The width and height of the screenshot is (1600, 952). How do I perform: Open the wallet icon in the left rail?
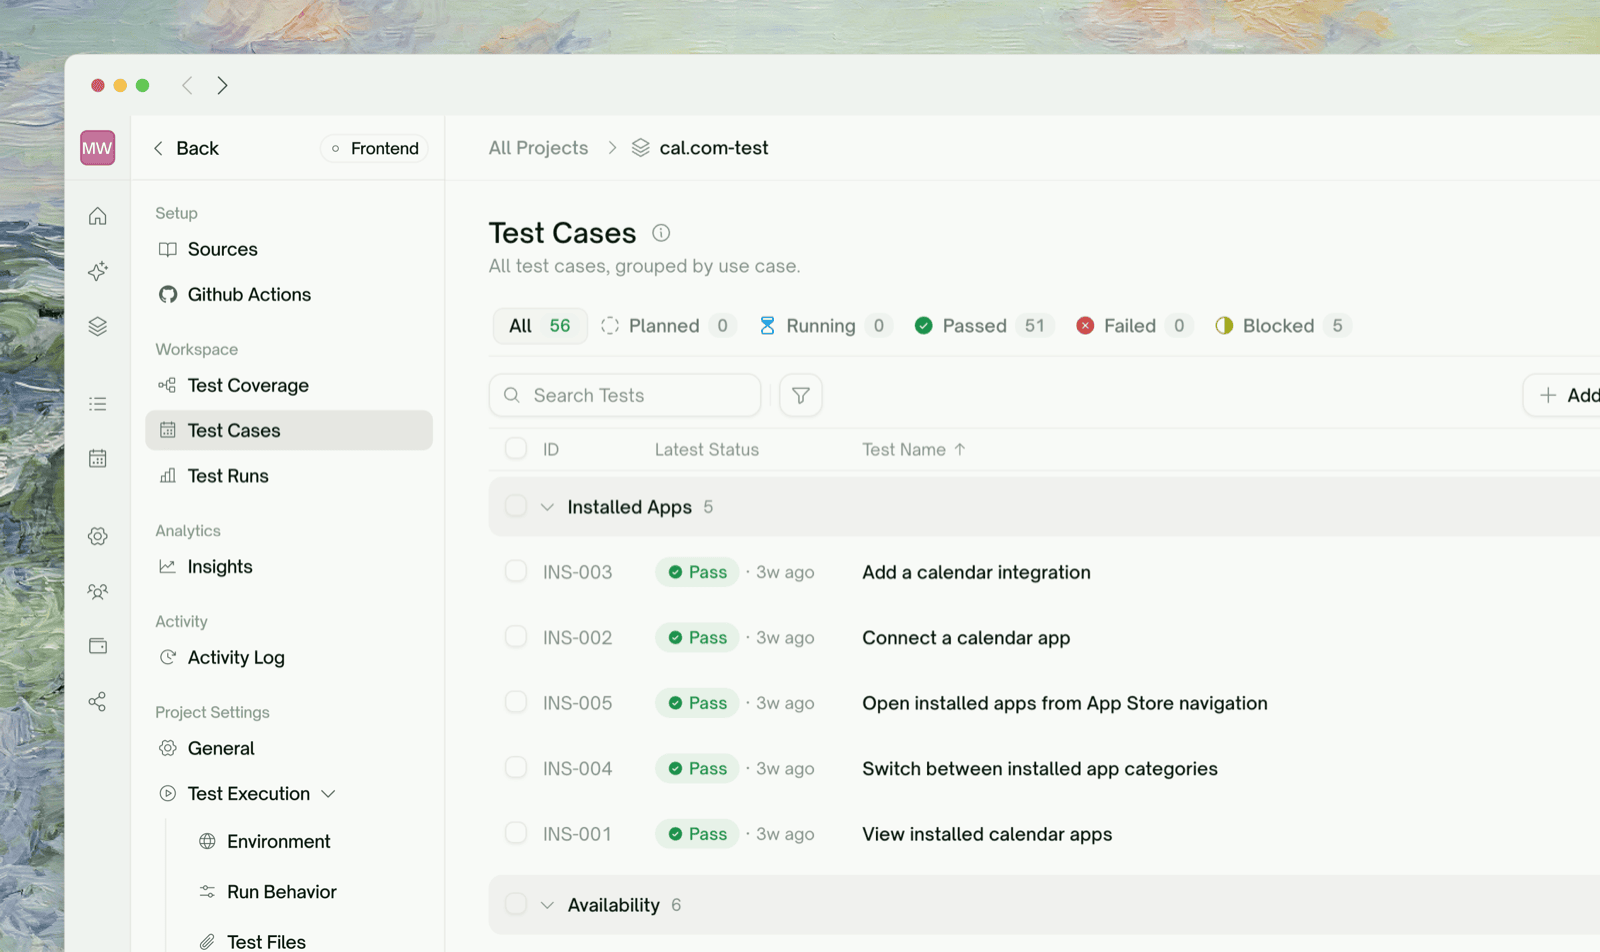97,646
